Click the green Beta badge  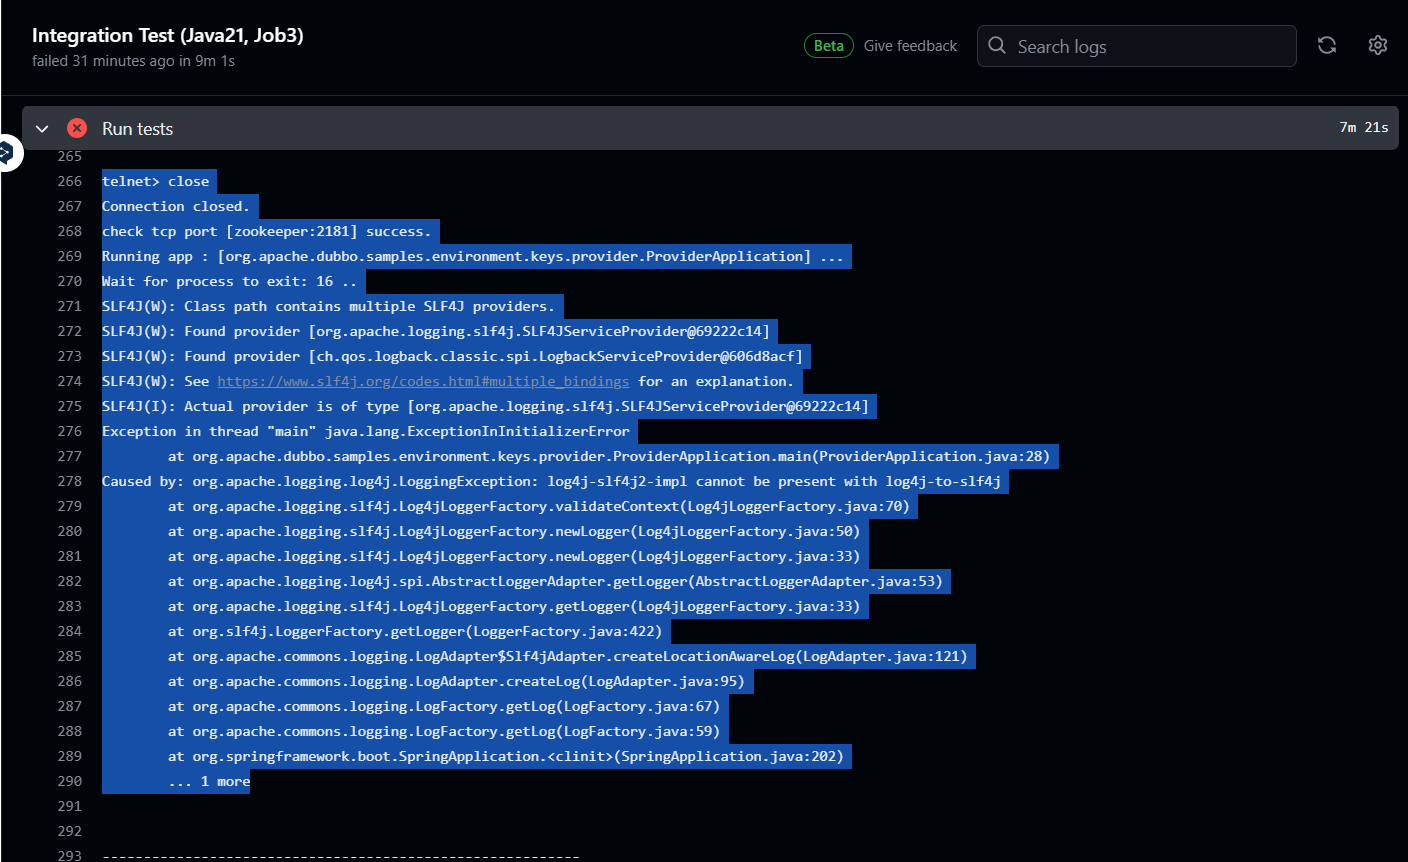click(828, 46)
